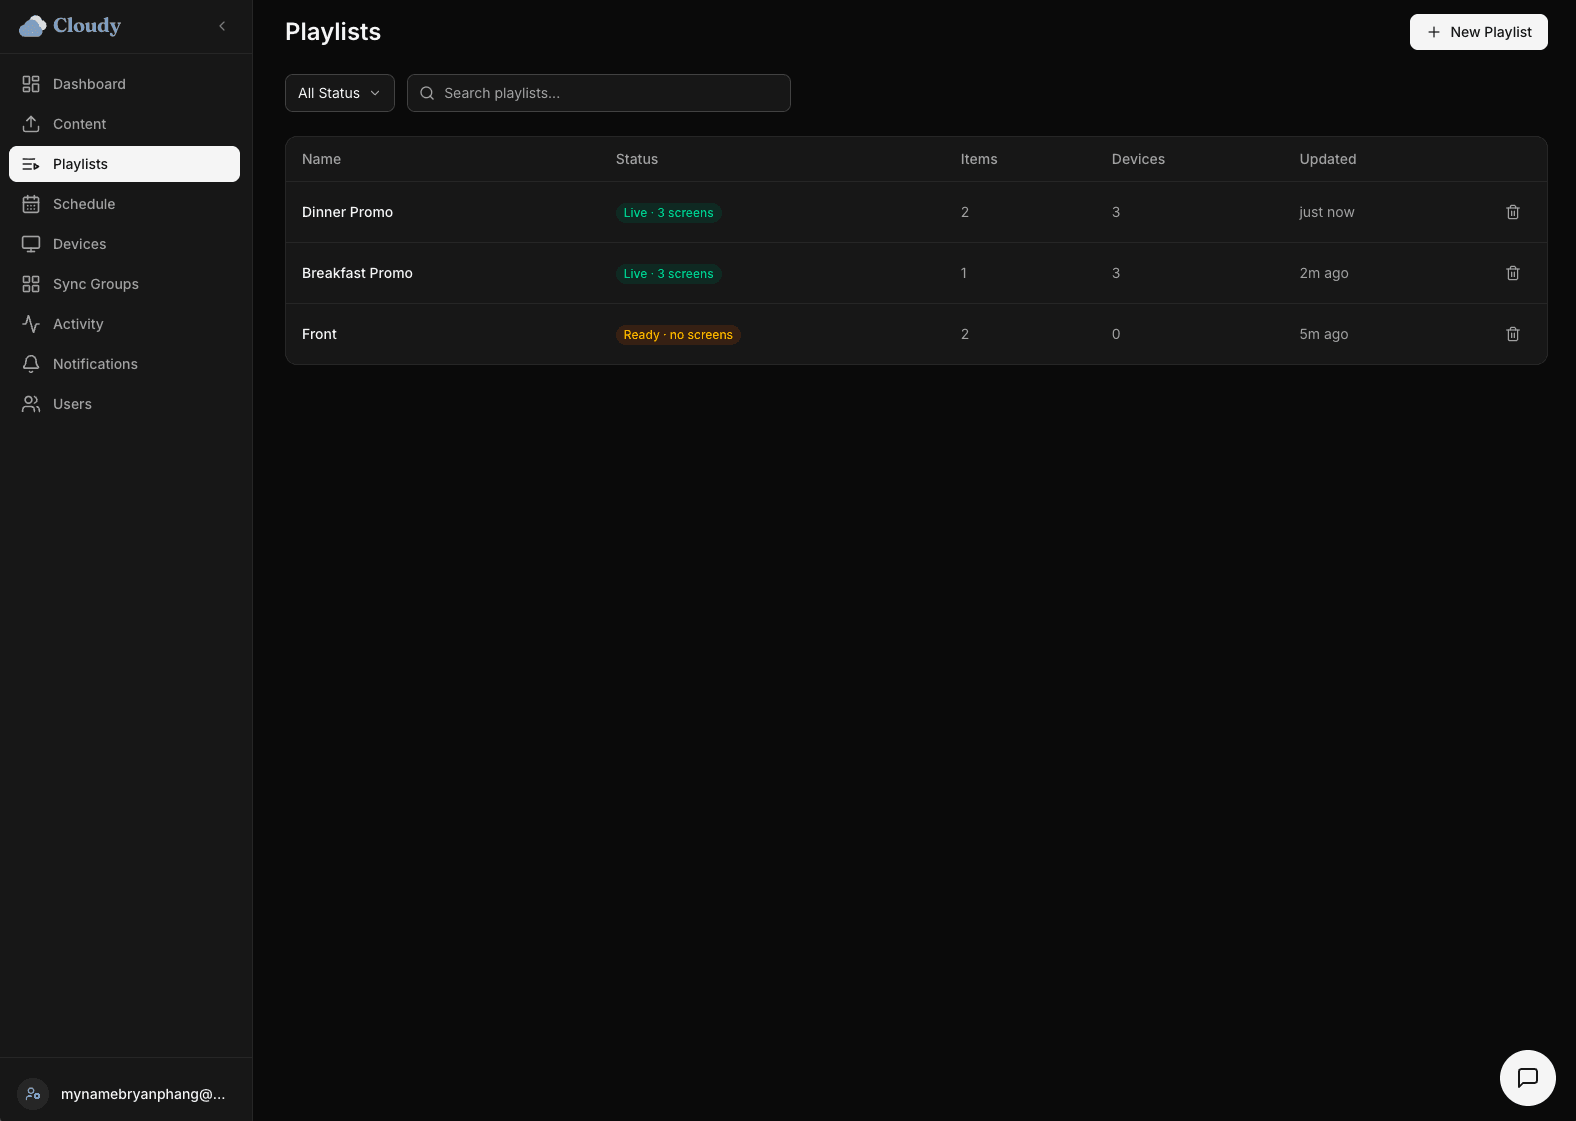Click the user avatar icon at sidebar bottom
The width and height of the screenshot is (1576, 1121).
(33, 1094)
